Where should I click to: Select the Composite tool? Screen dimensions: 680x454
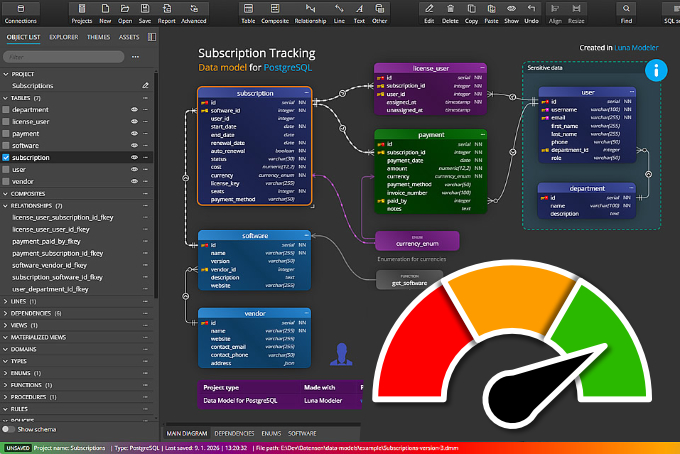275,13
